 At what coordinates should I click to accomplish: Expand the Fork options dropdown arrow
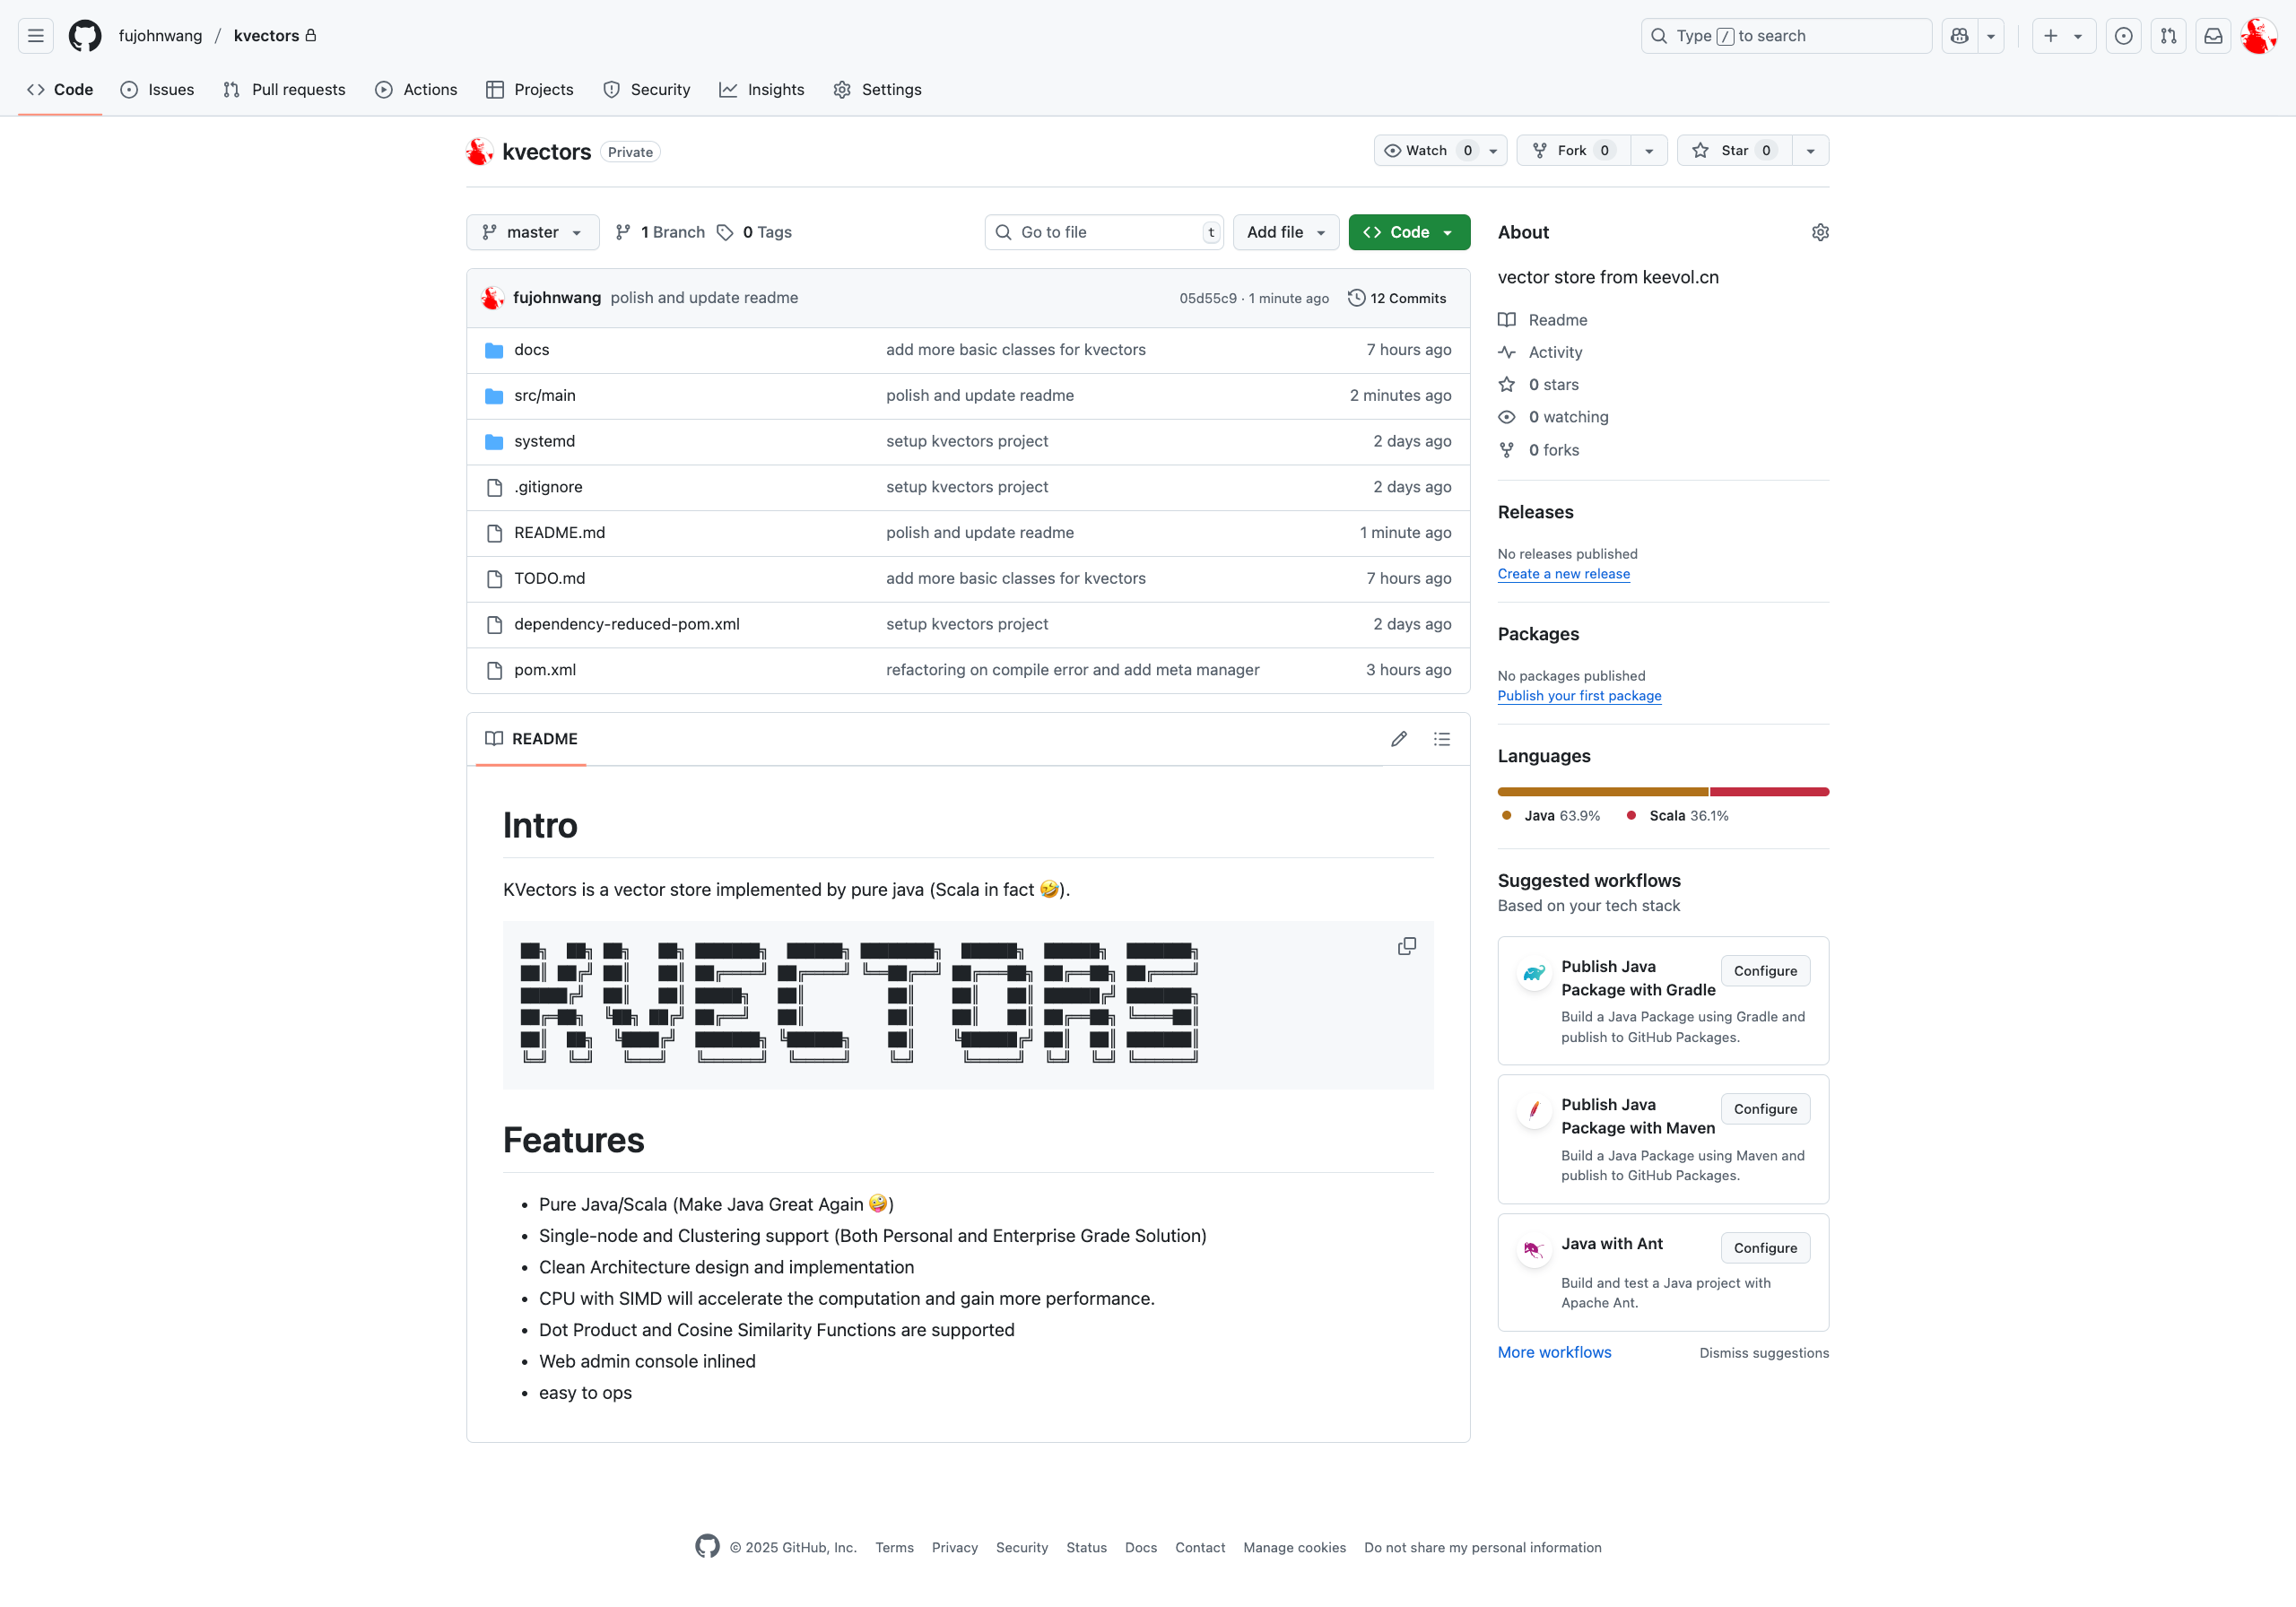(1649, 151)
